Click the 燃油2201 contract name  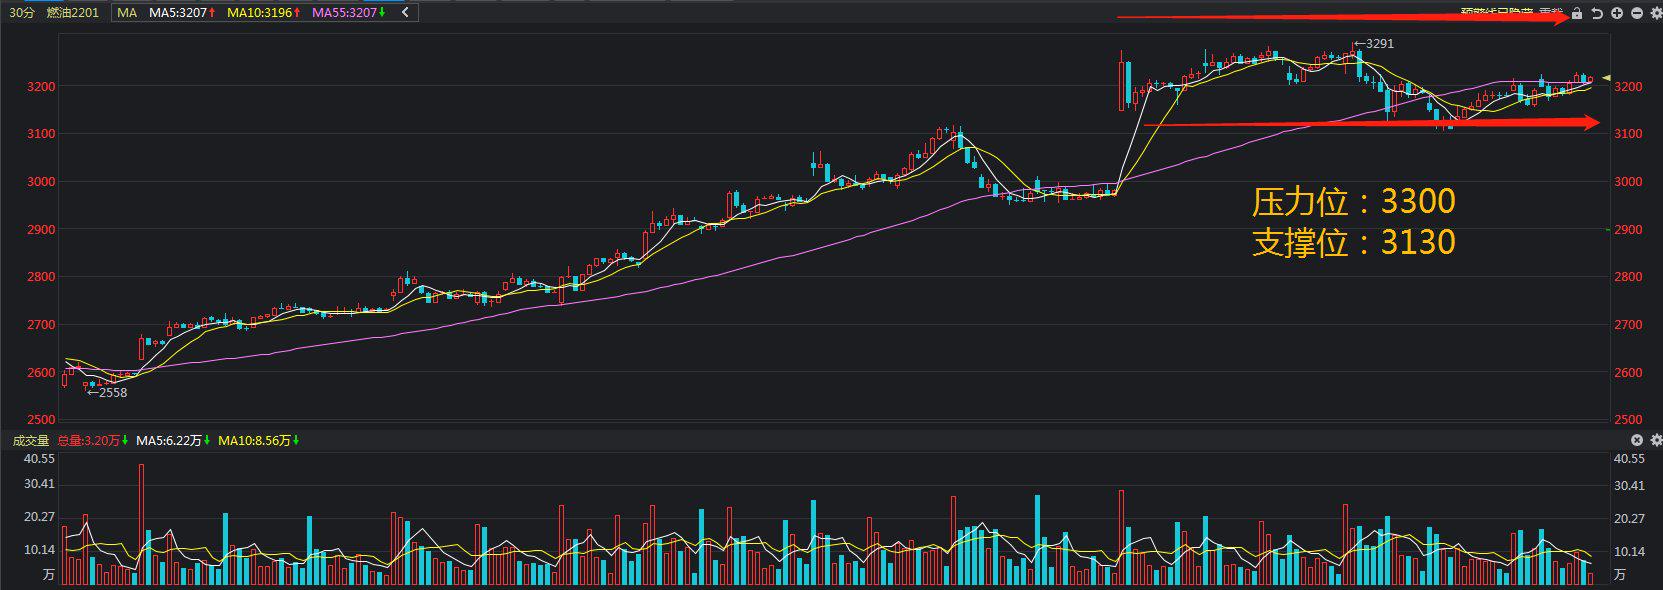coord(73,13)
